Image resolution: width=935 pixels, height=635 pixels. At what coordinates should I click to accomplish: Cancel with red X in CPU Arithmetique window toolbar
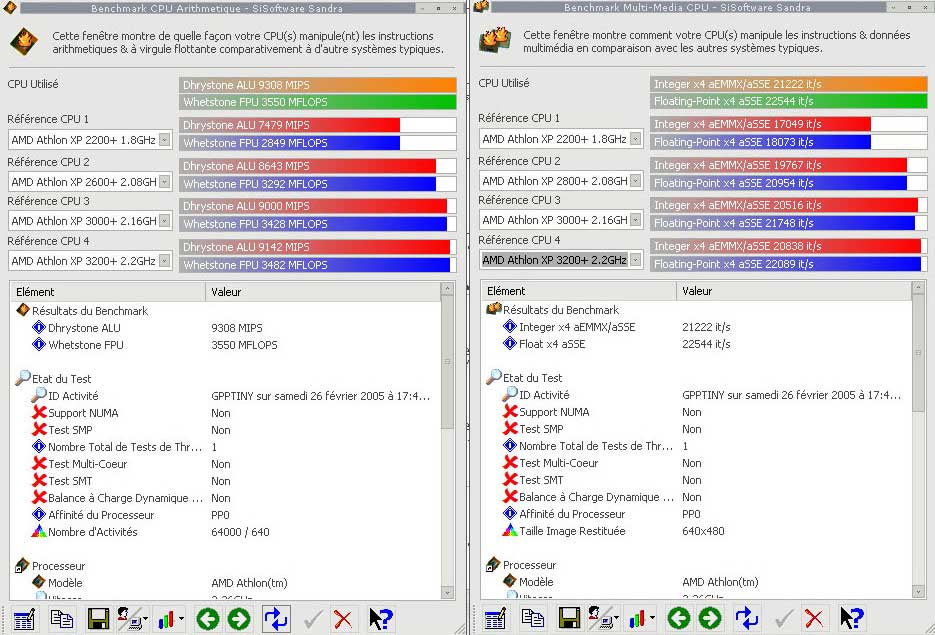[x=343, y=619]
